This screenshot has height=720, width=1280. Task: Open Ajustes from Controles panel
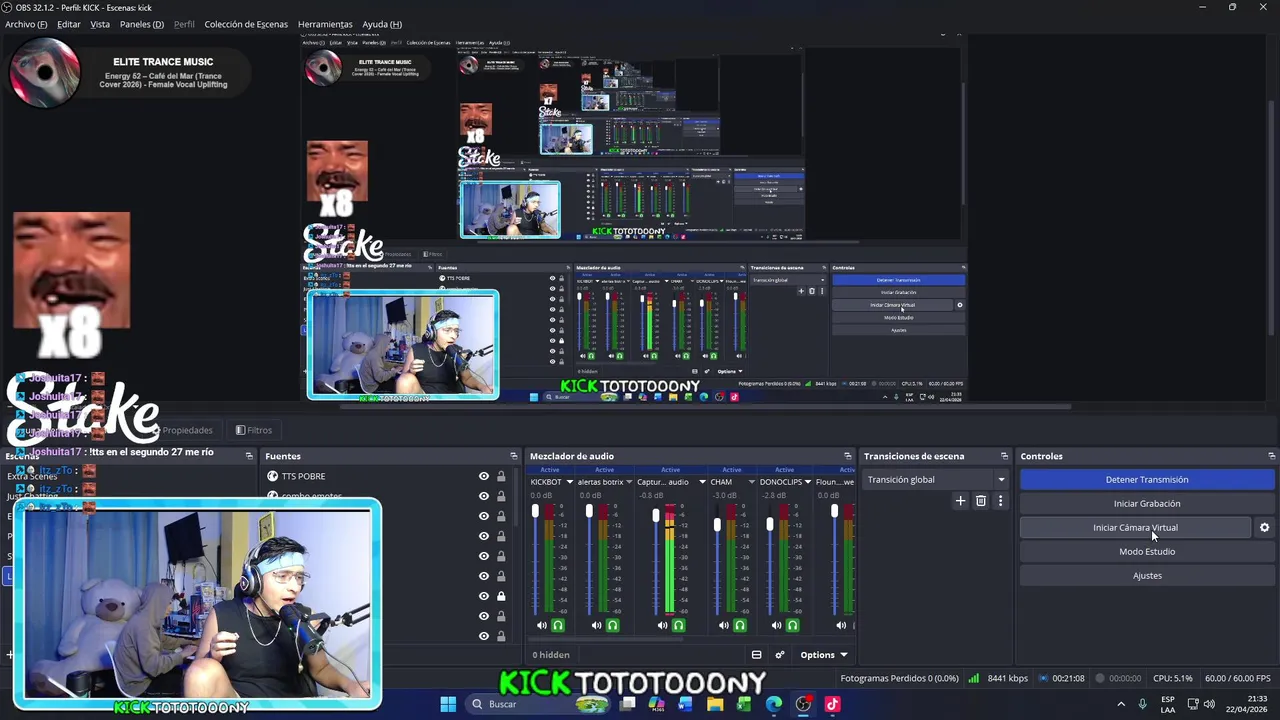1147,576
